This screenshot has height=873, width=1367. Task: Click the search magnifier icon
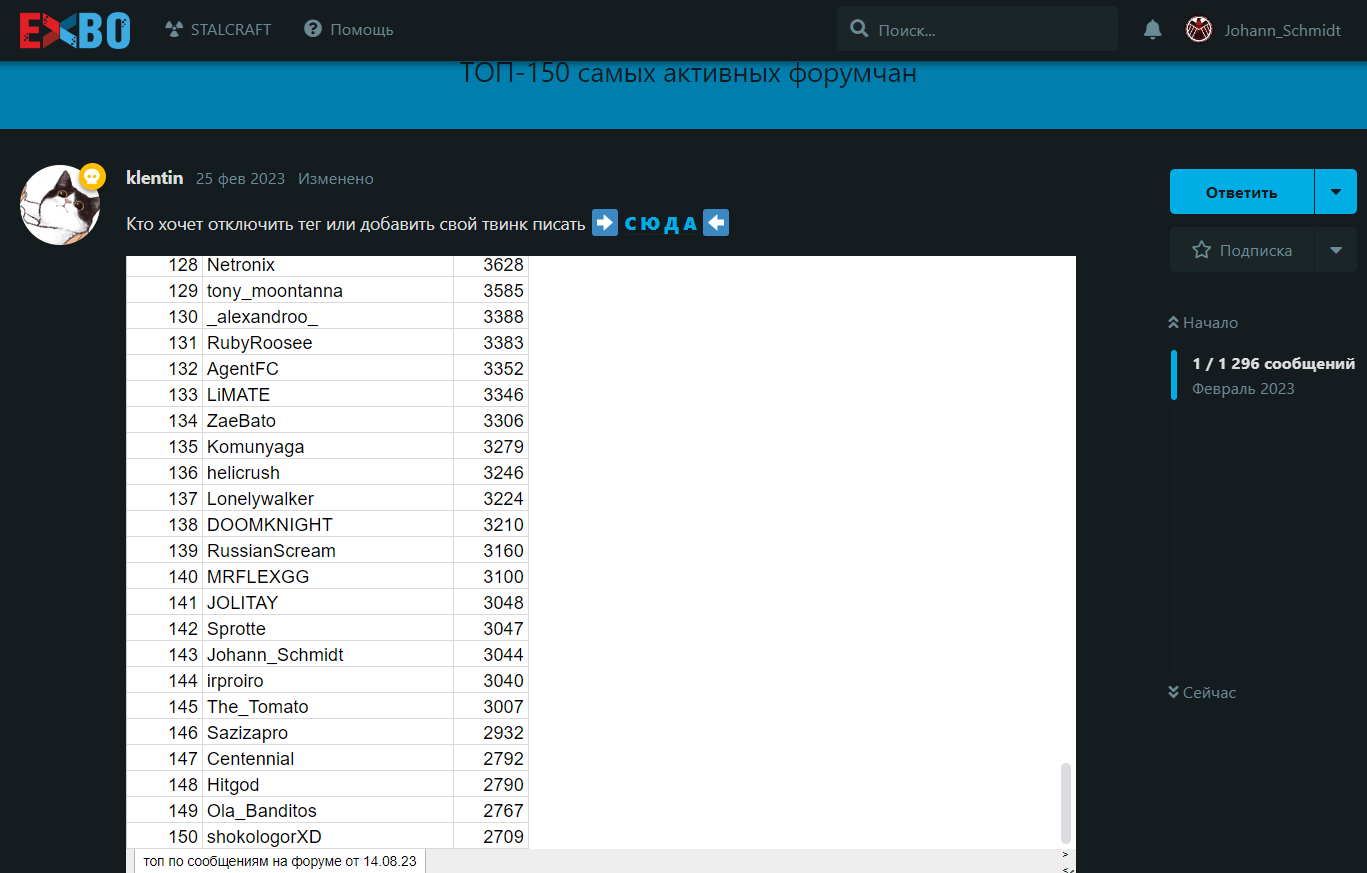859,29
